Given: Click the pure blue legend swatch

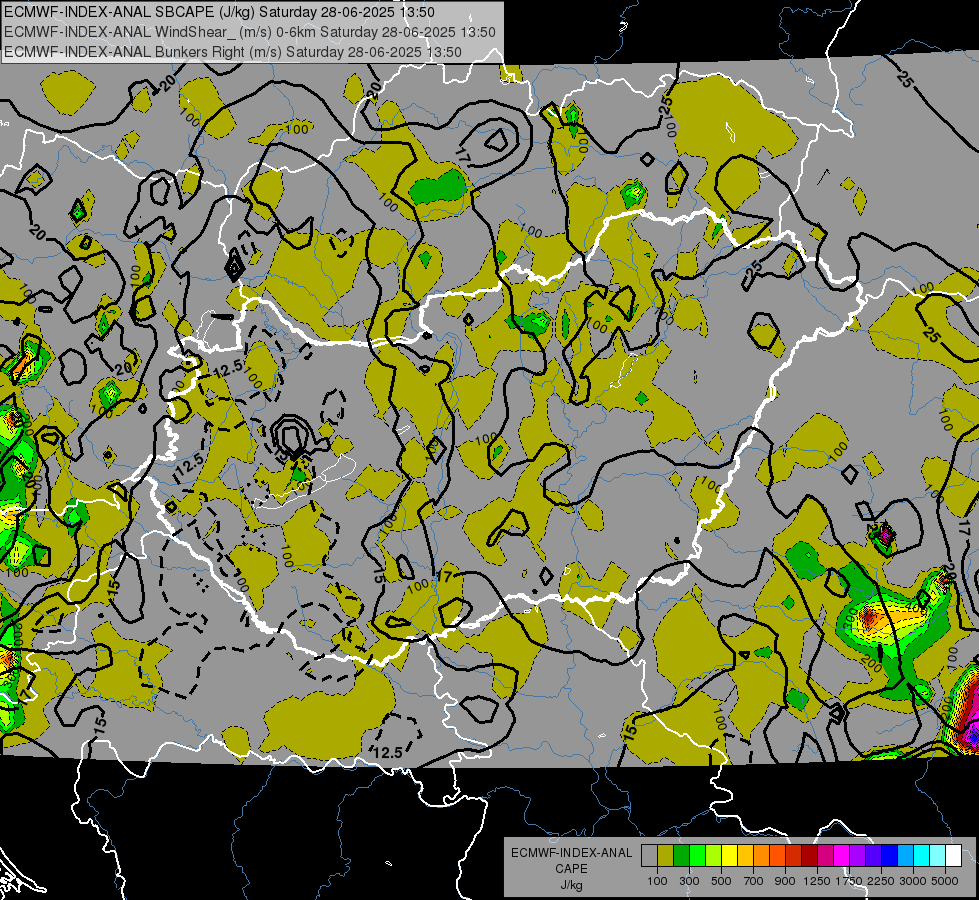Looking at the screenshot, I should (x=889, y=855).
